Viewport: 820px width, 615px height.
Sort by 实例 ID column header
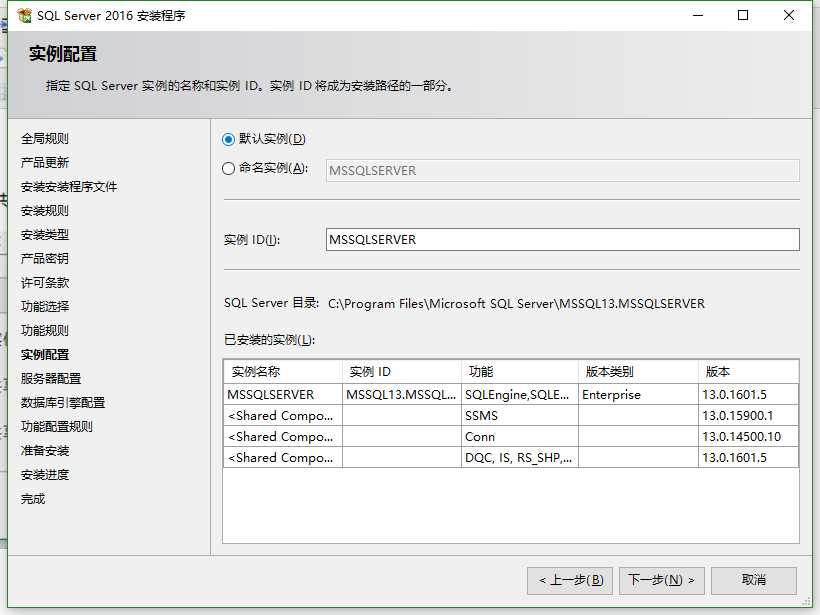[x=402, y=372]
